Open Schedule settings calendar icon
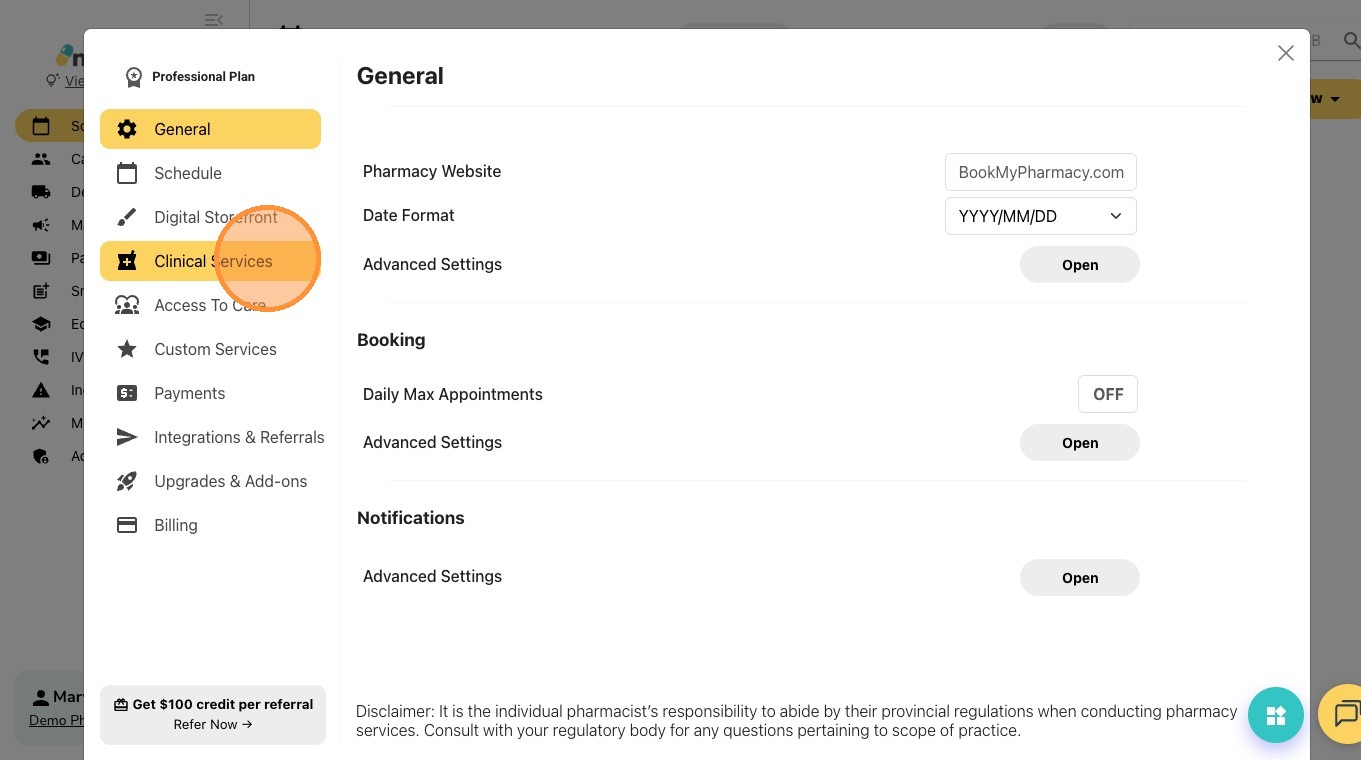 [127, 173]
